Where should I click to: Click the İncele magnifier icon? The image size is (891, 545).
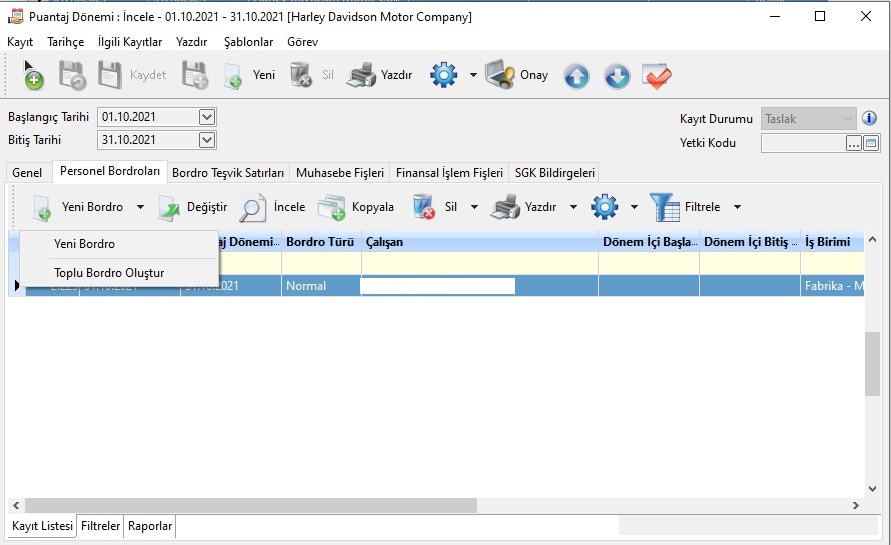coord(254,207)
